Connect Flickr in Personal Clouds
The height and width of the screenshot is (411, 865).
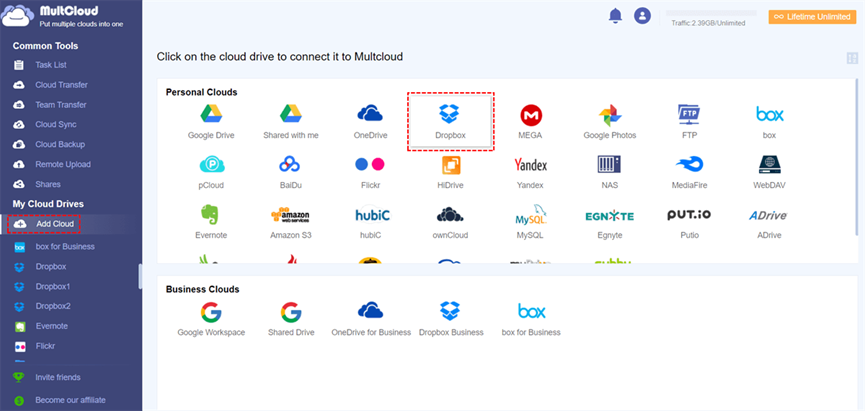tap(370, 172)
